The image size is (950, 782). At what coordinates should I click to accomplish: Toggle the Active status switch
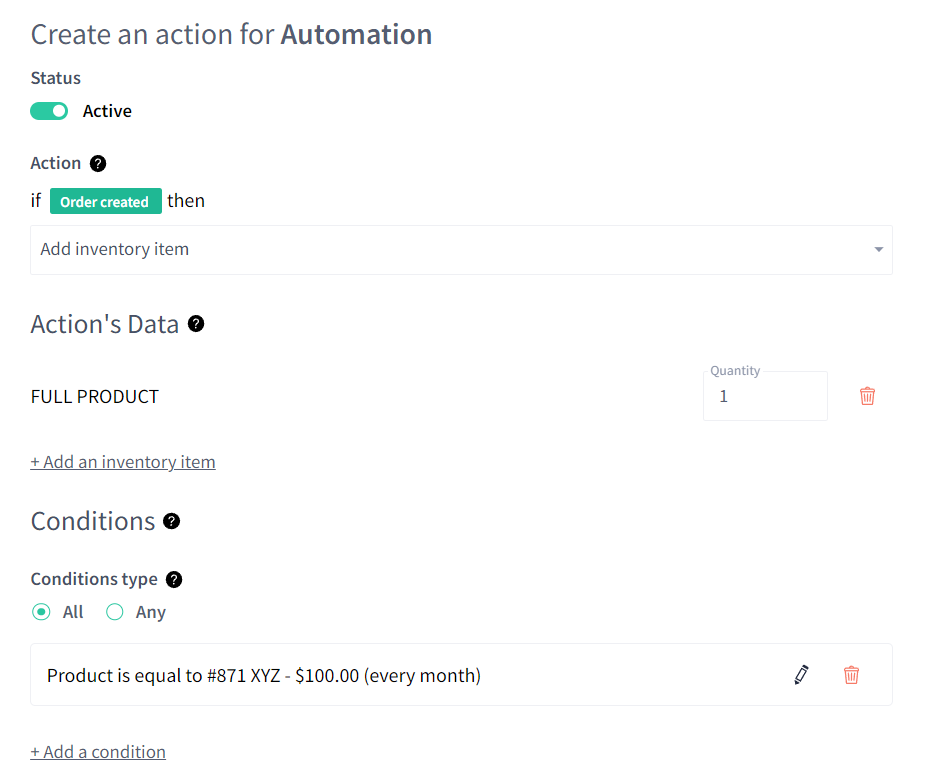[x=49, y=111]
